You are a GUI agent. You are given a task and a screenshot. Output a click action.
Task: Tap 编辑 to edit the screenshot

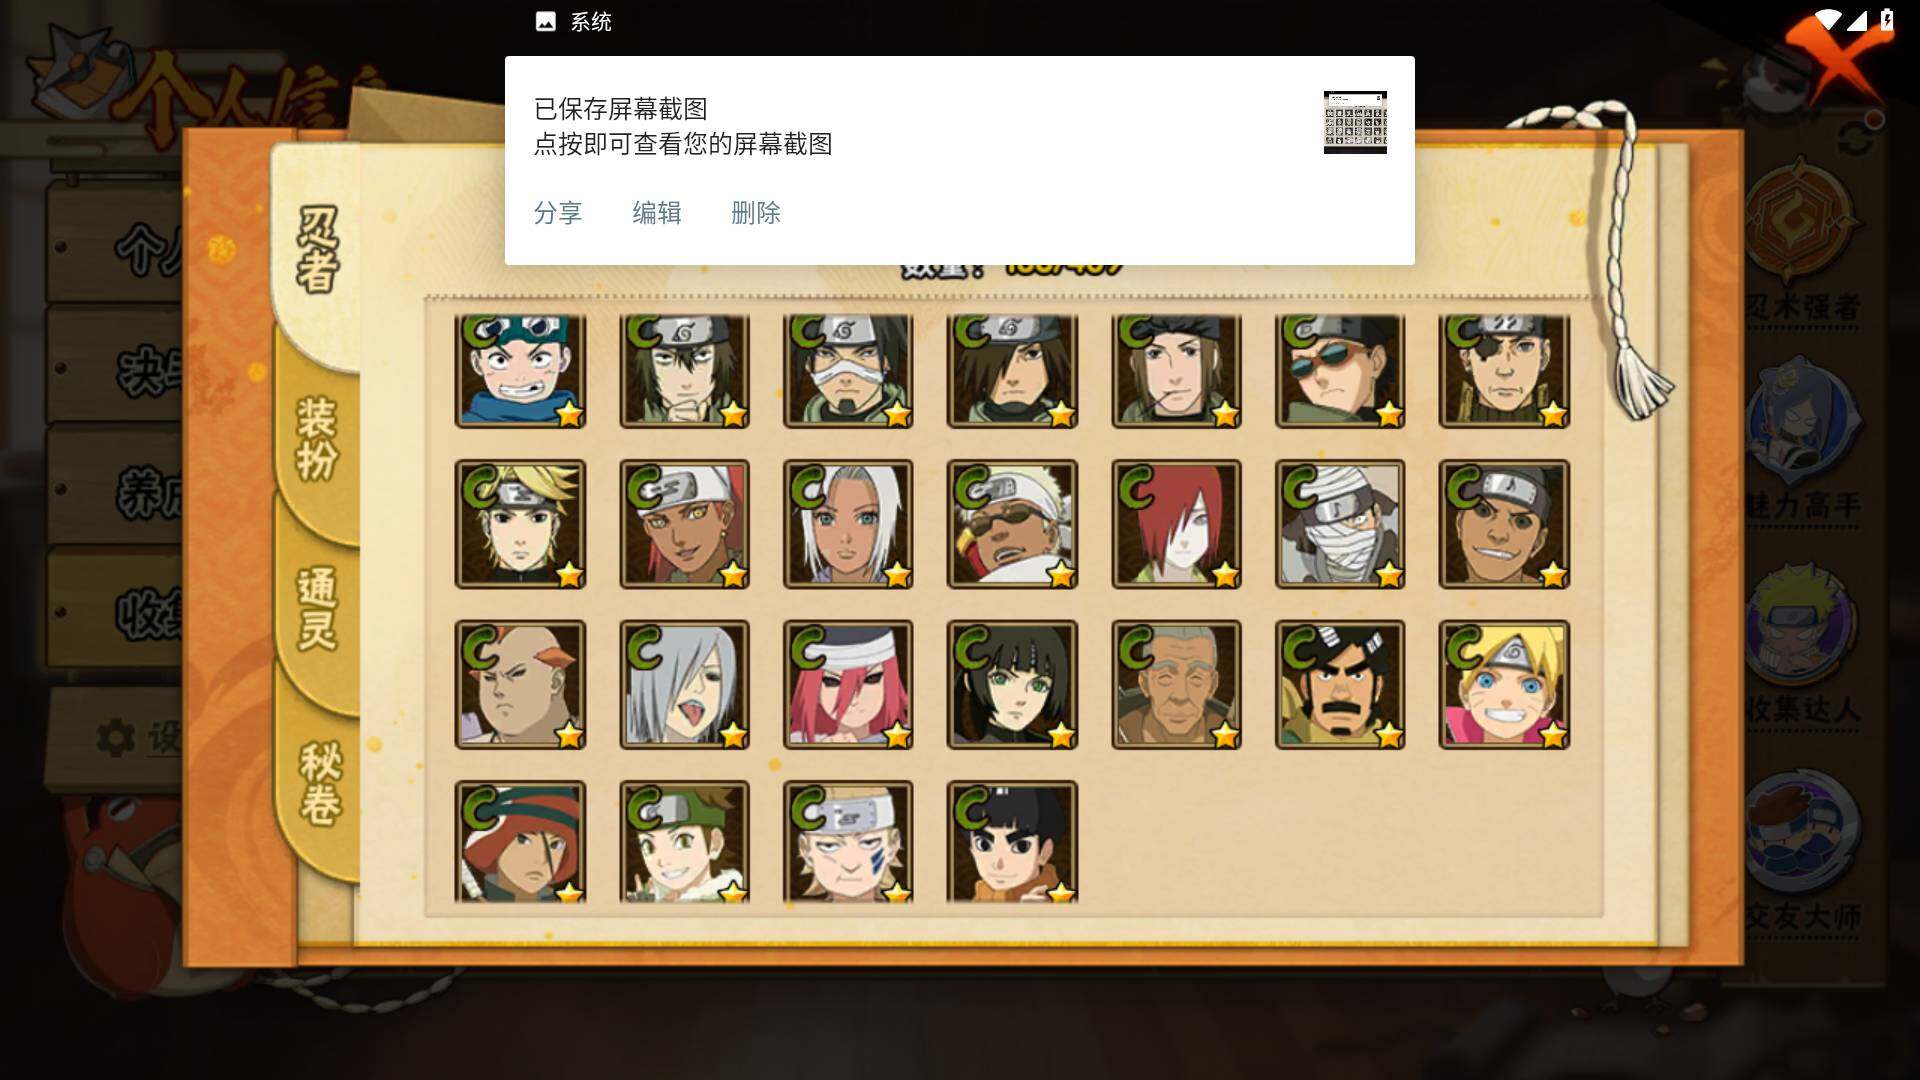pos(657,213)
